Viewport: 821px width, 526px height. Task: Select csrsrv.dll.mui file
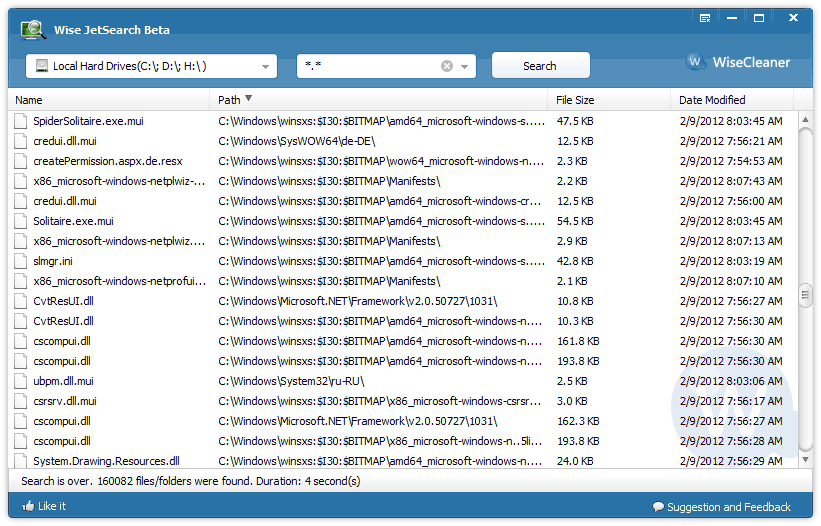[403, 401]
